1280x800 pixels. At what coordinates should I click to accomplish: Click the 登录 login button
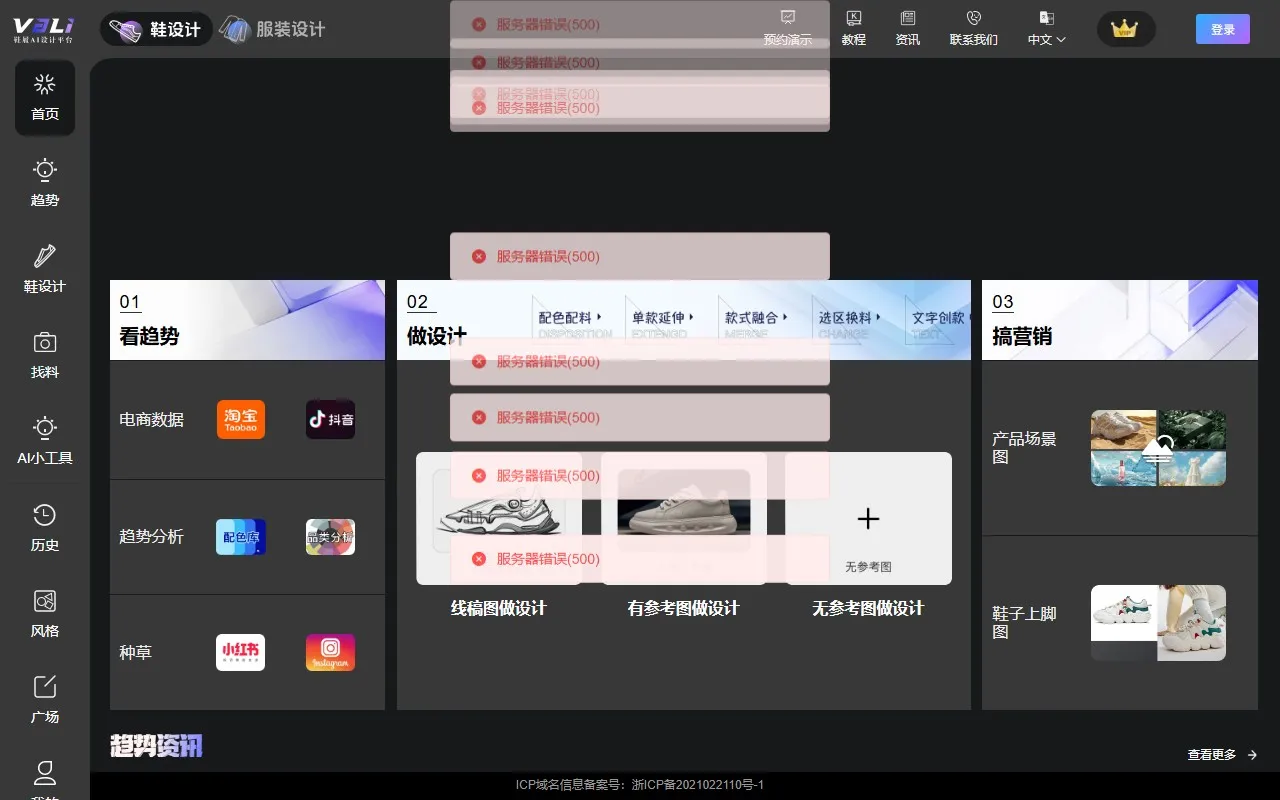pyautogui.click(x=1222, y=29)
